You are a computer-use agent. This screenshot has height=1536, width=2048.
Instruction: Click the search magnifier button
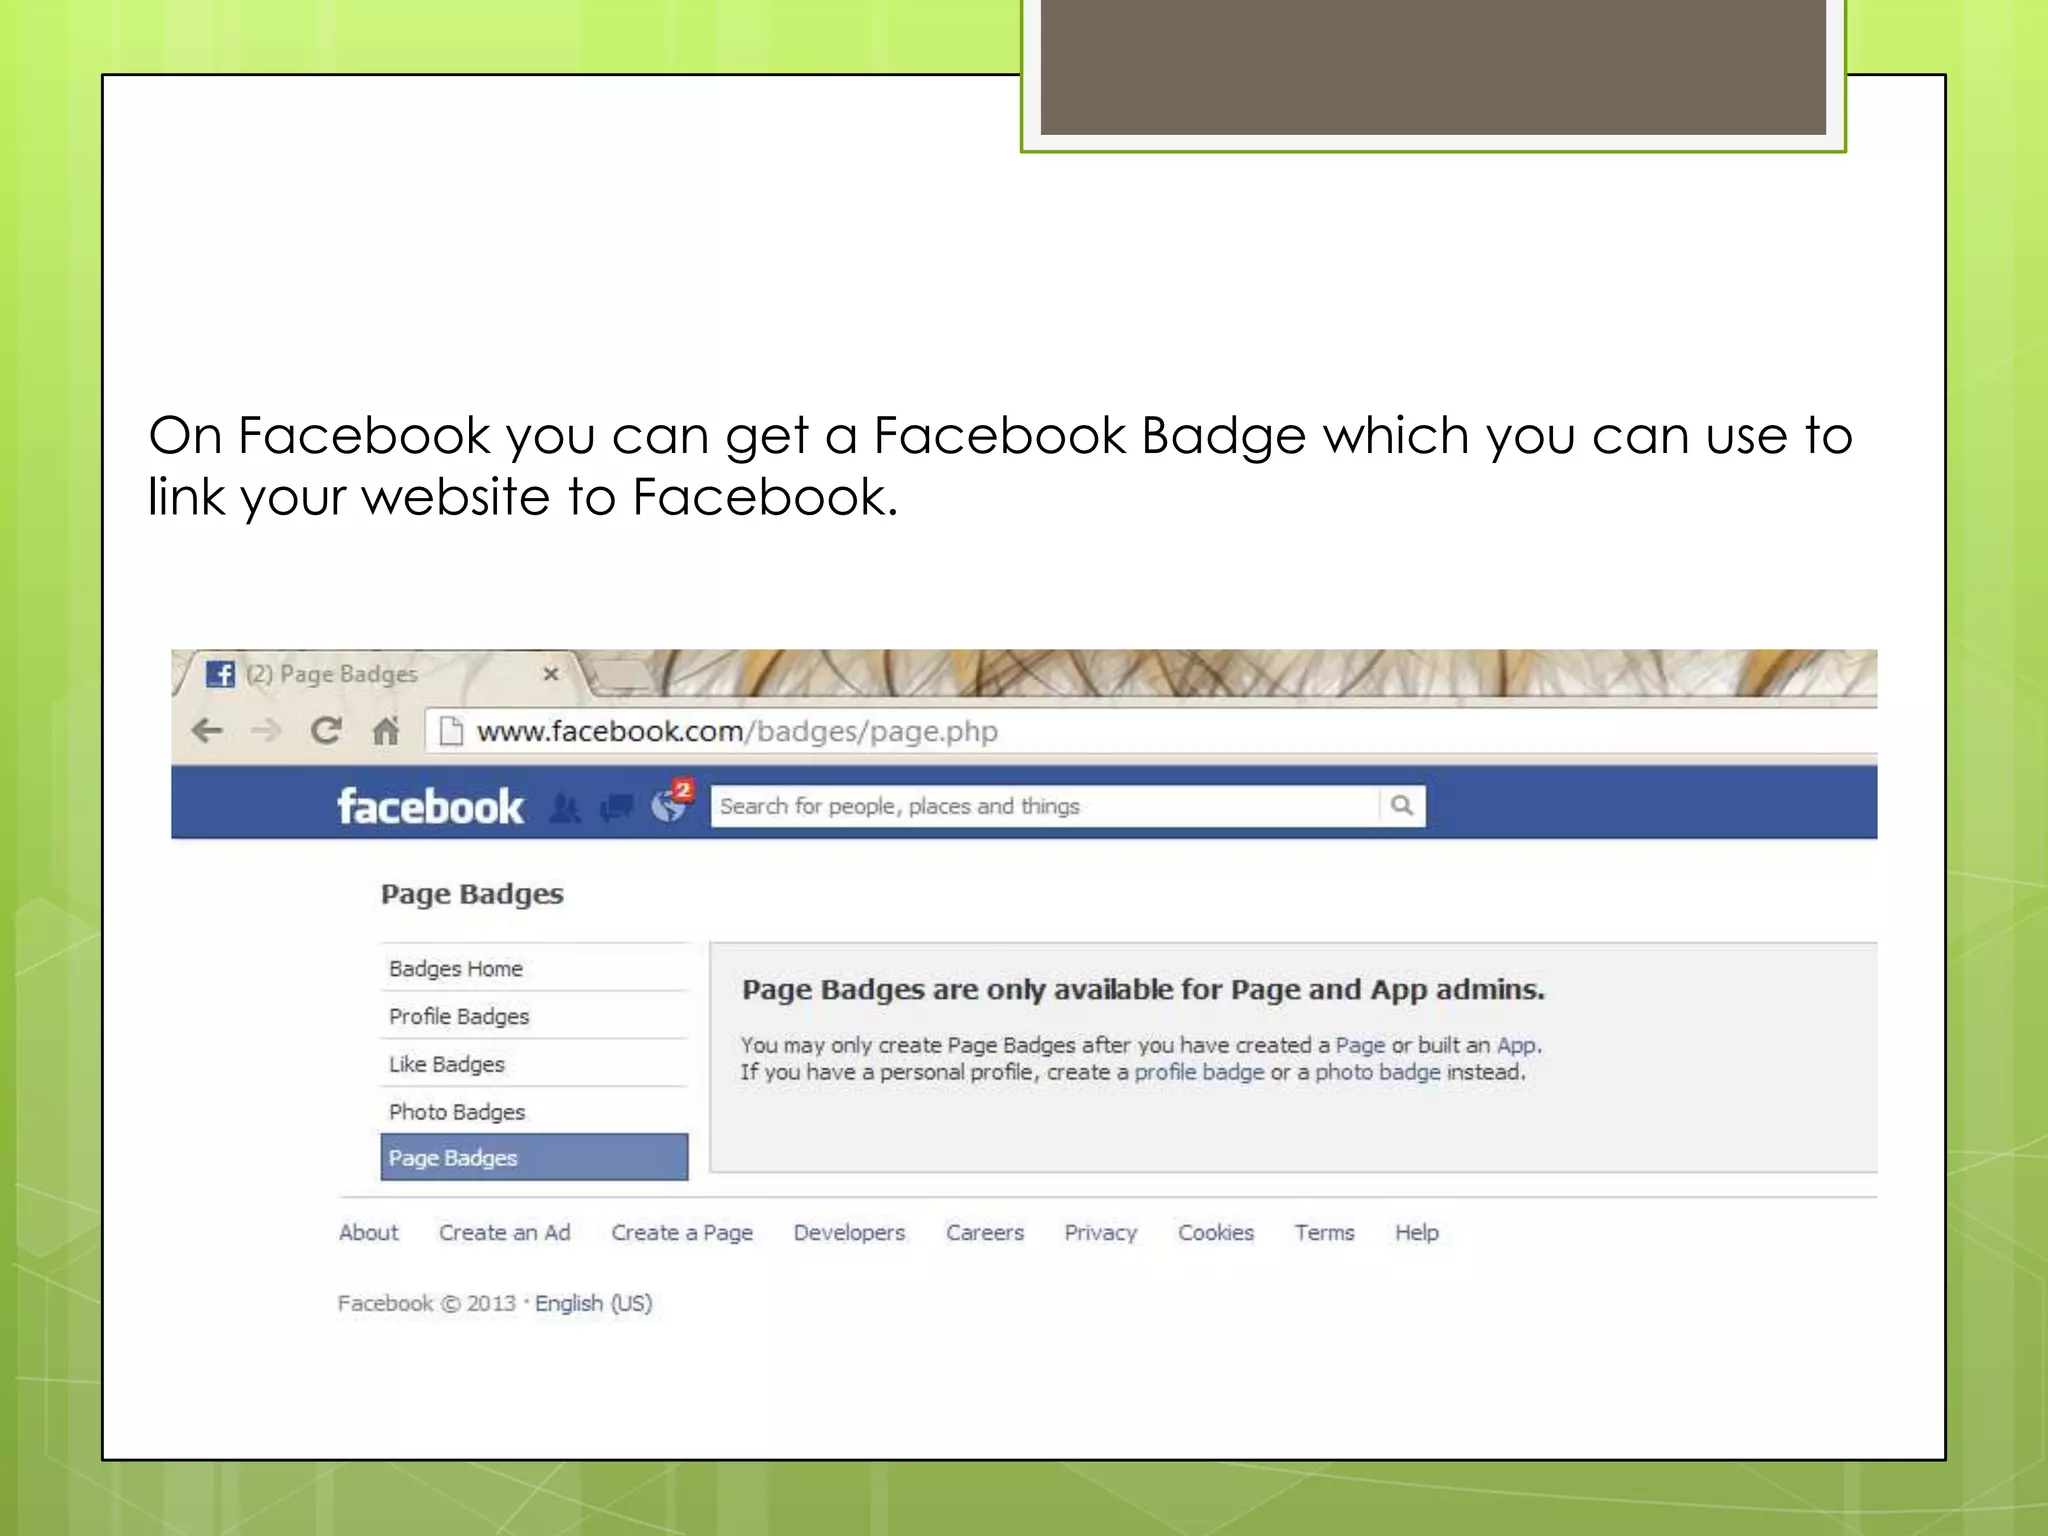point(1402,806)
